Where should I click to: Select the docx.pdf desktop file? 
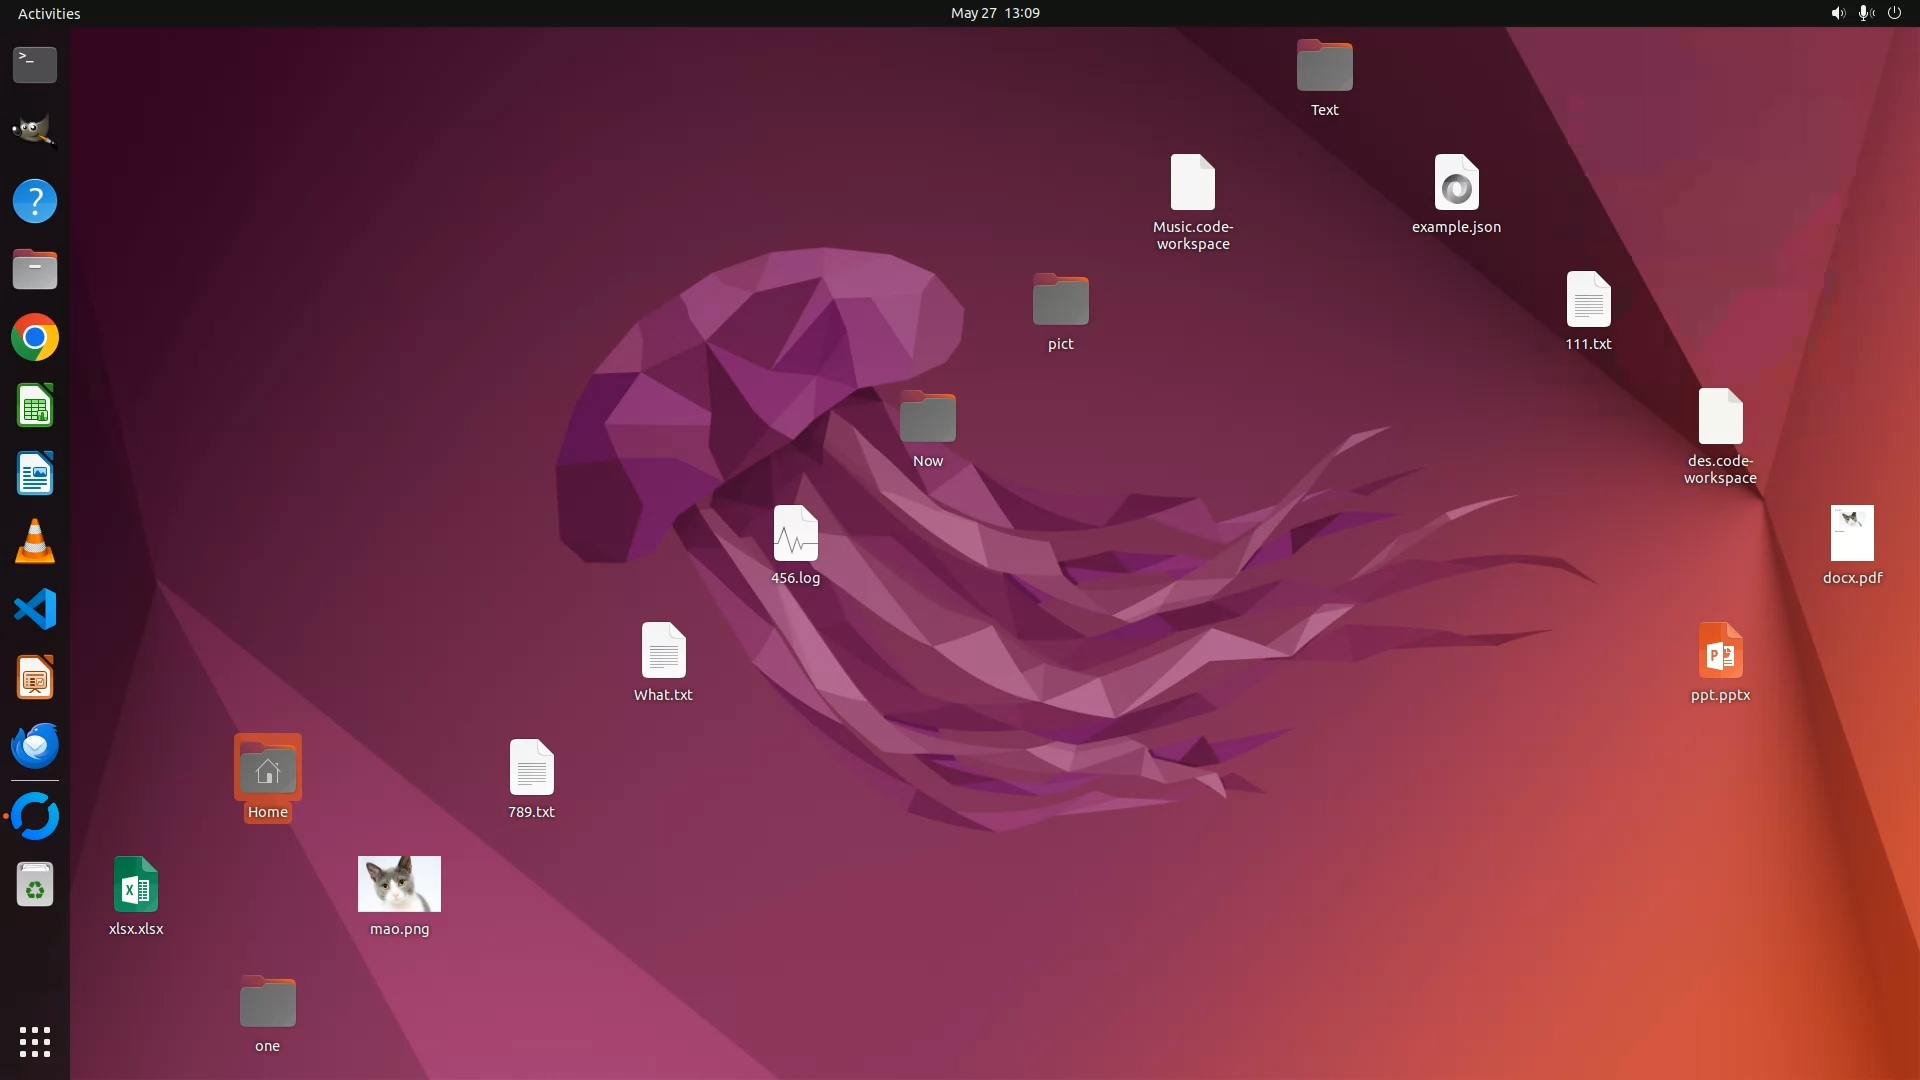(x=1852, y=534)
